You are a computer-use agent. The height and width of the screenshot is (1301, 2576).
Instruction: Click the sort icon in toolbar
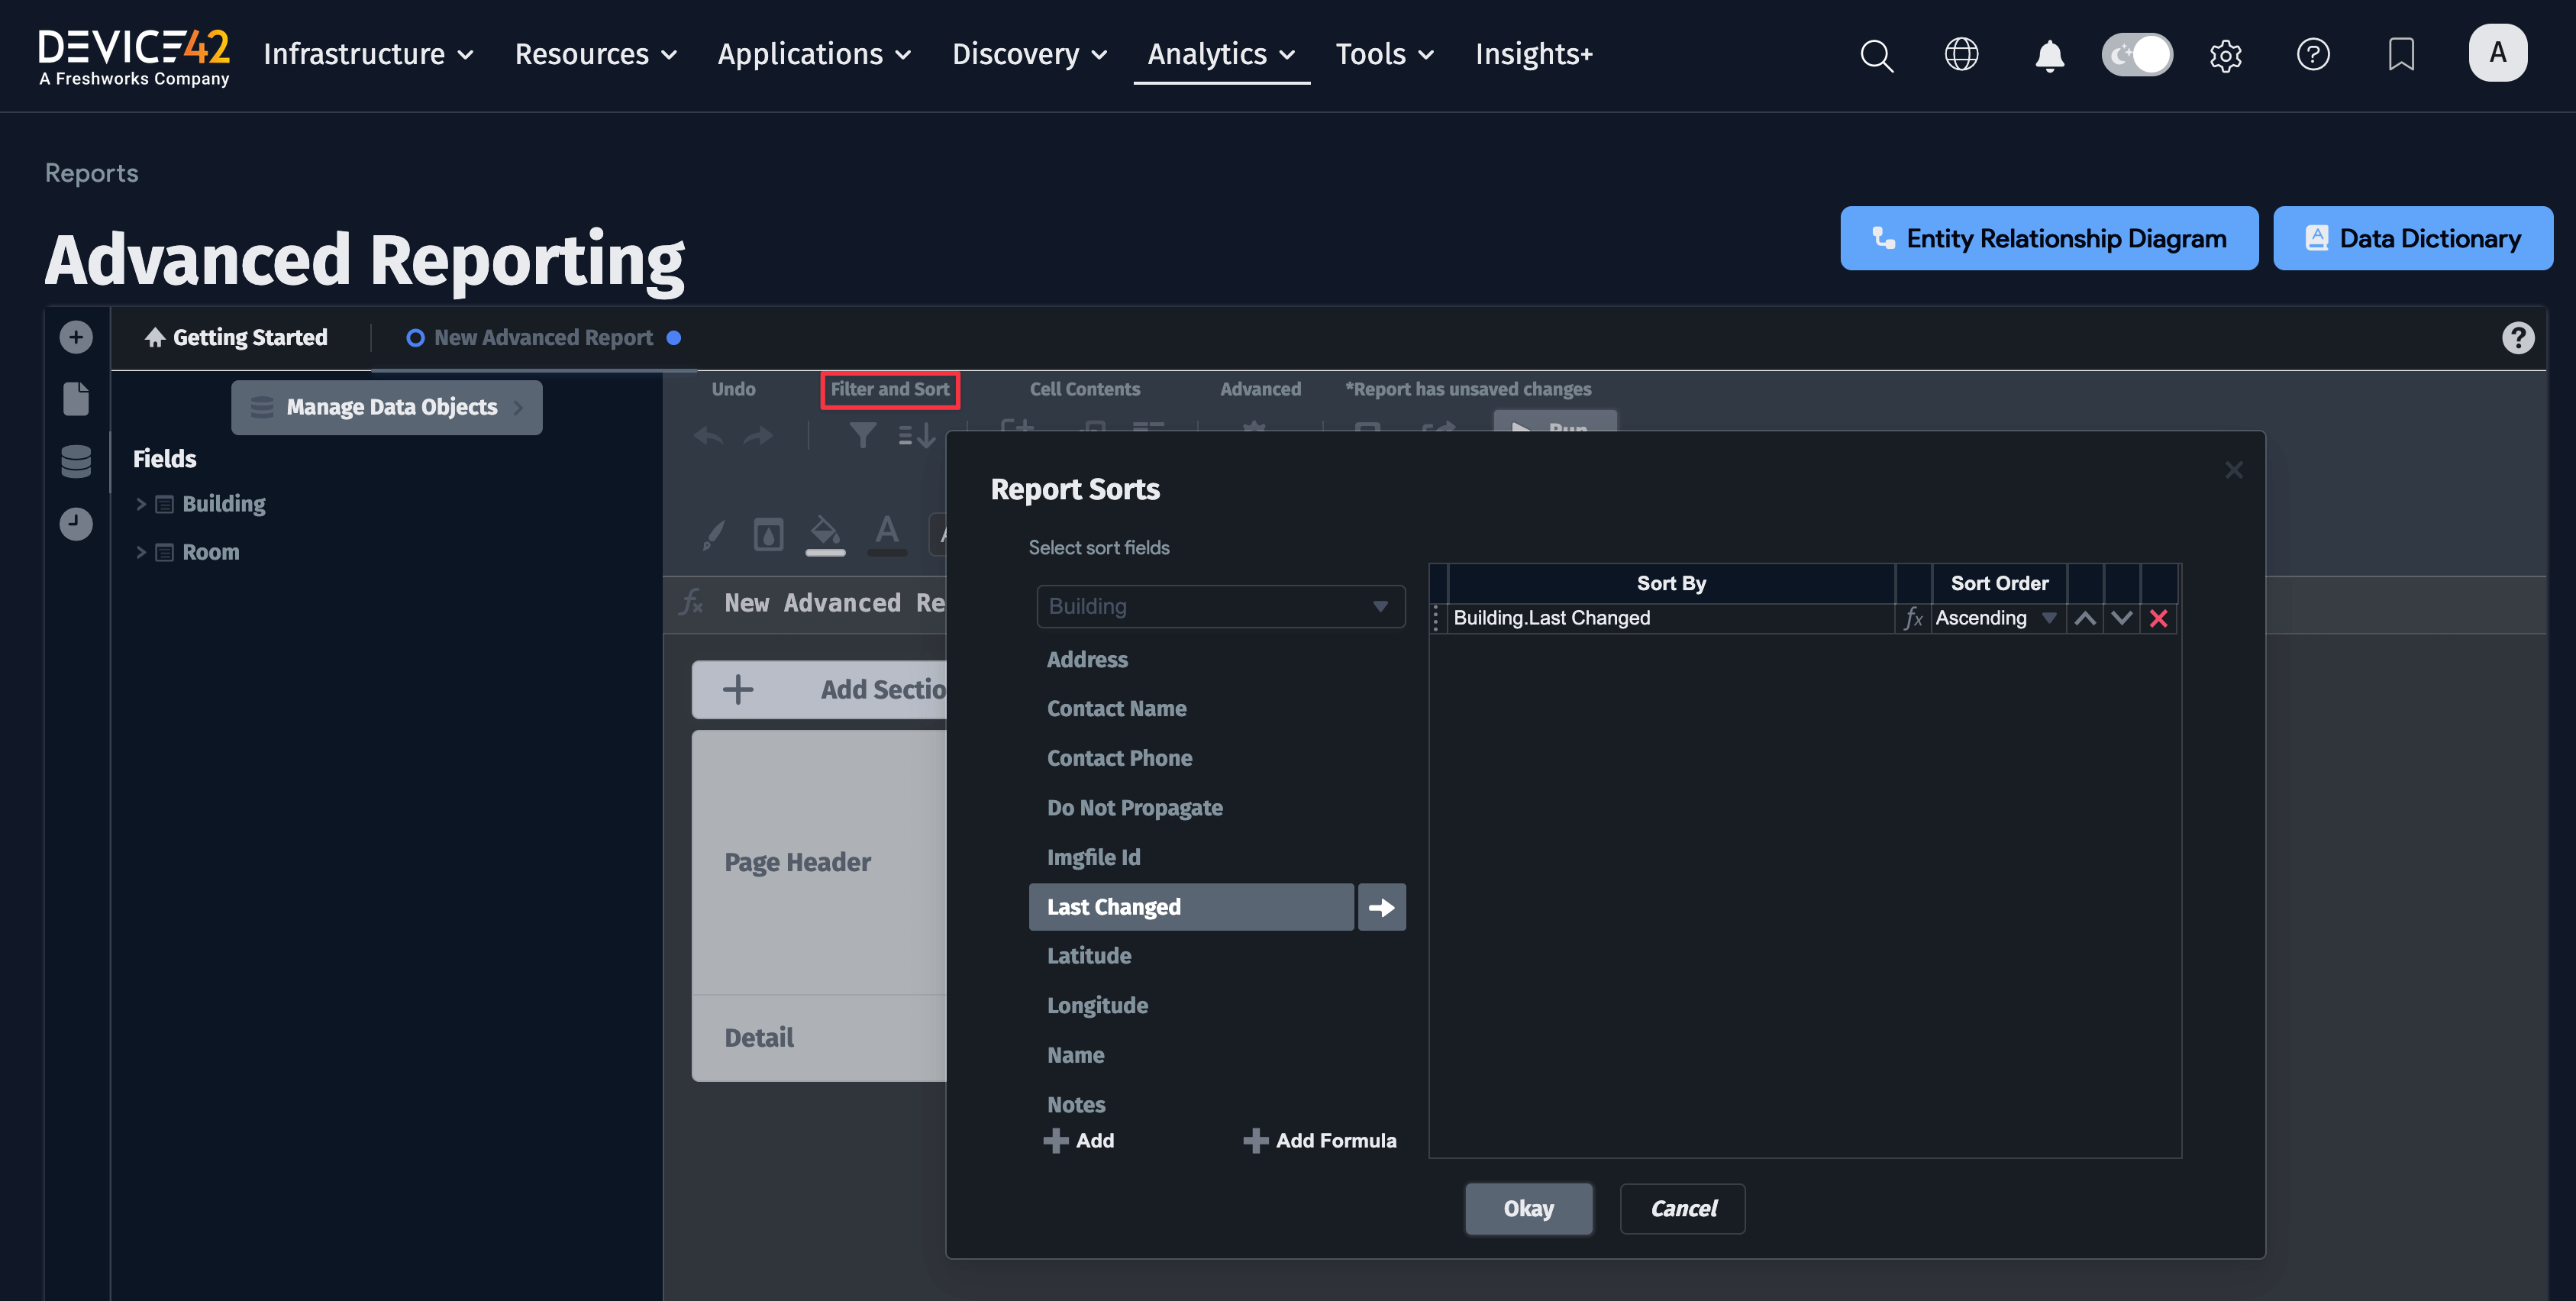916,436
